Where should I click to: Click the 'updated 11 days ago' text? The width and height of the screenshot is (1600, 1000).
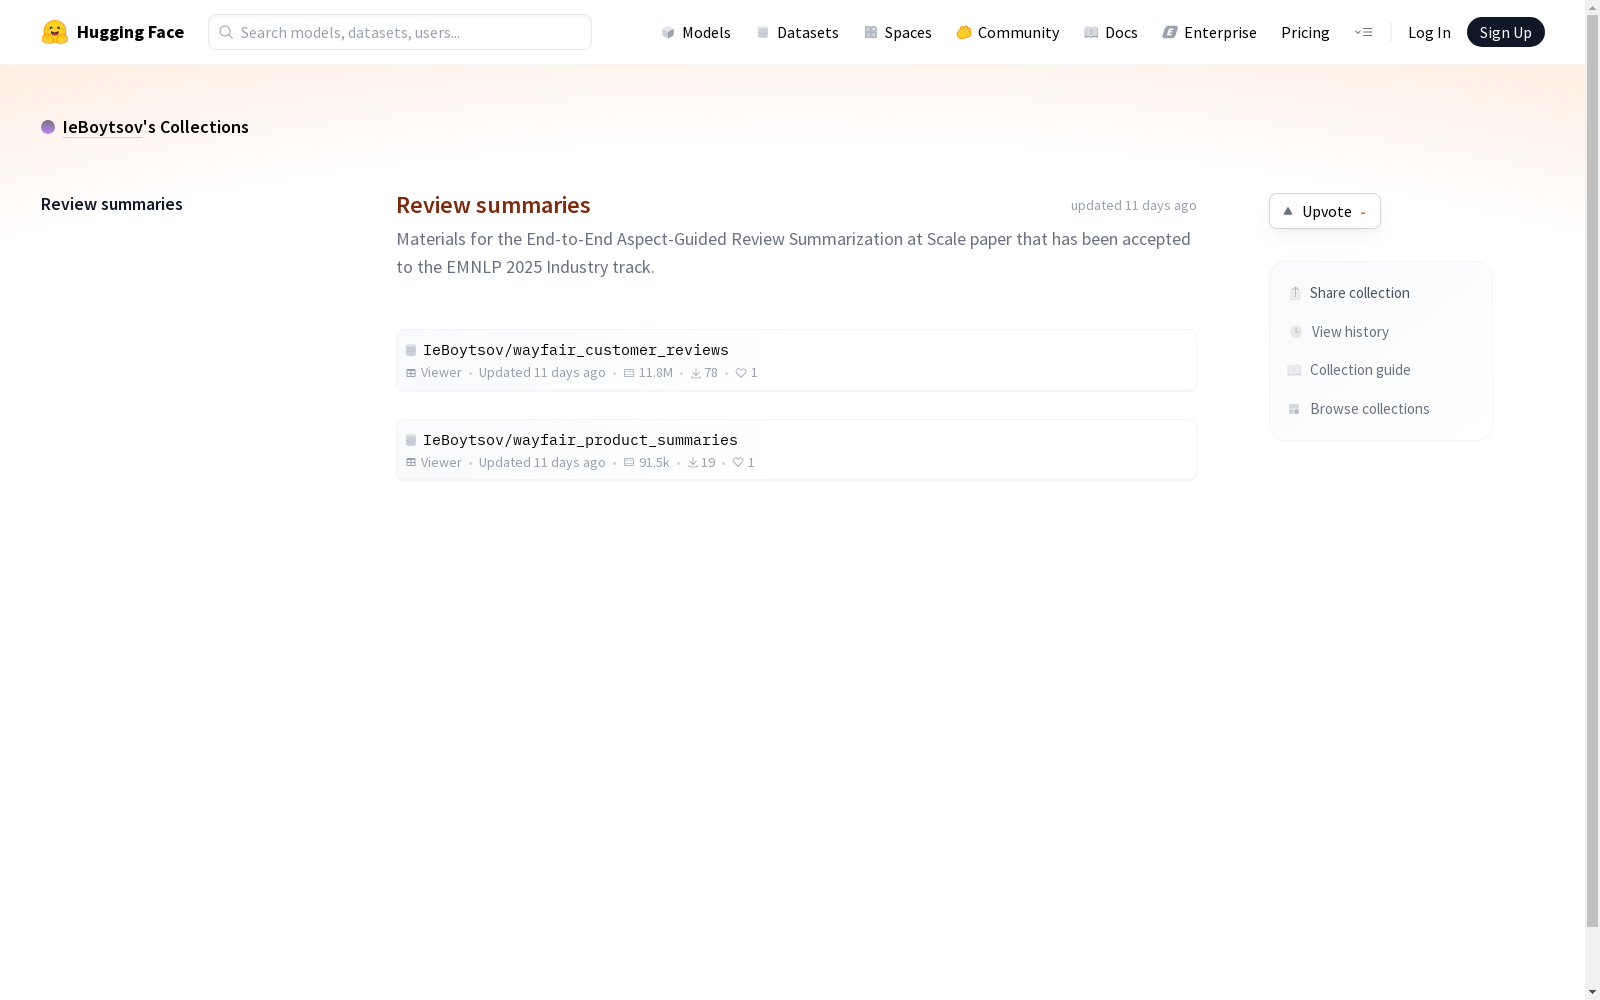(x=1134, y=205)
